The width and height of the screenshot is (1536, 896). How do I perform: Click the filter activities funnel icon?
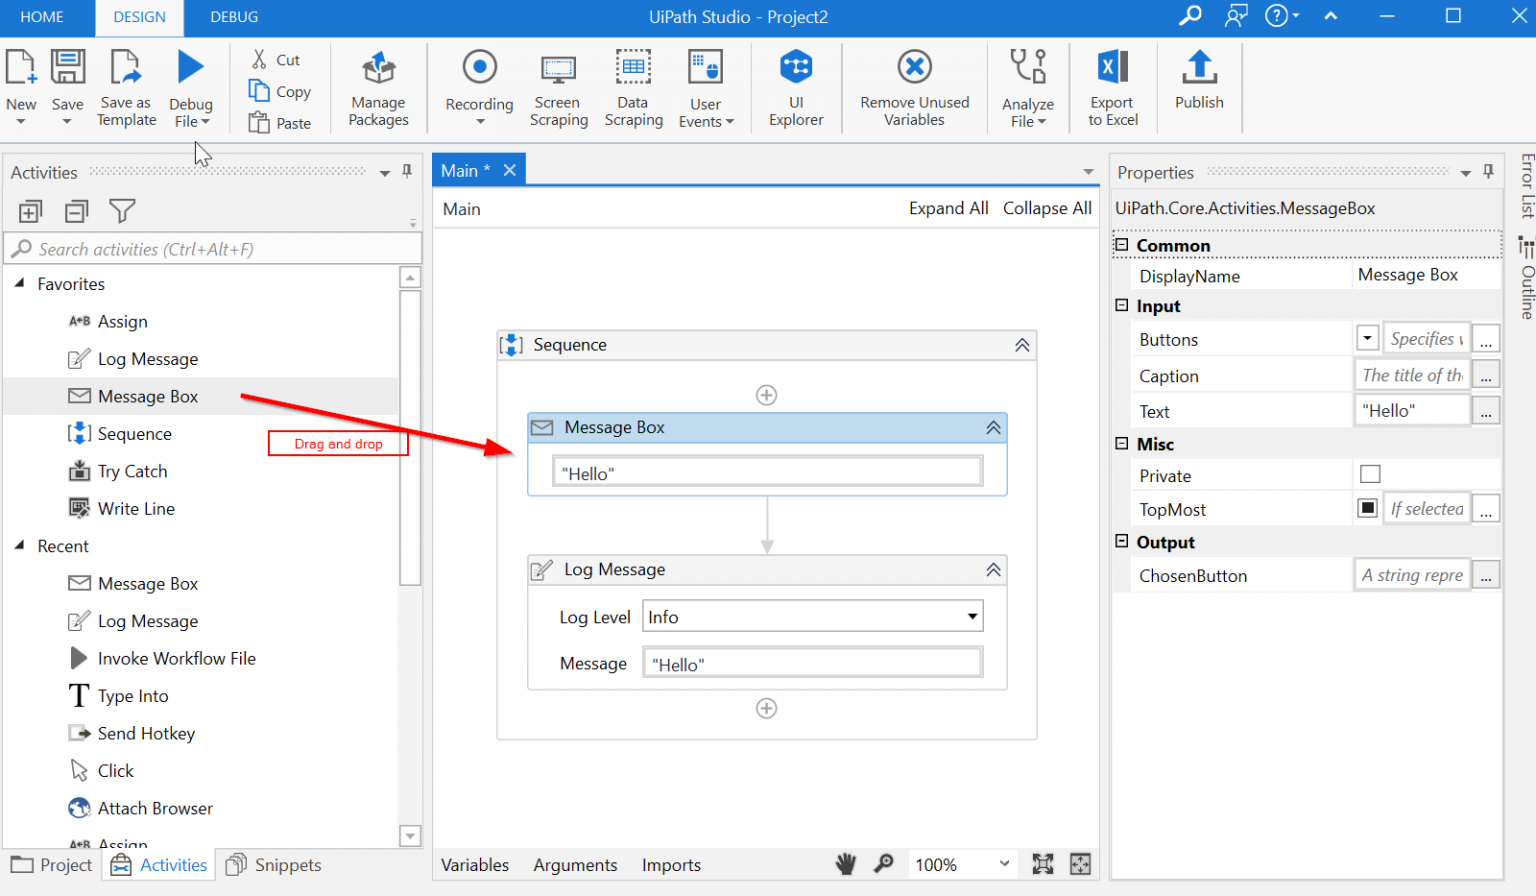click(122, 211)
